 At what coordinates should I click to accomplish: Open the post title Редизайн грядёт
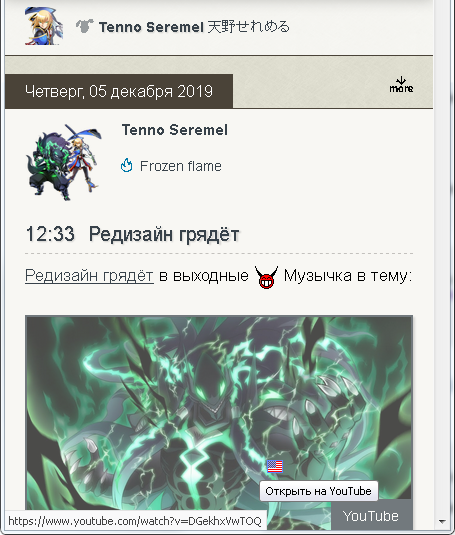click(164, 234)
